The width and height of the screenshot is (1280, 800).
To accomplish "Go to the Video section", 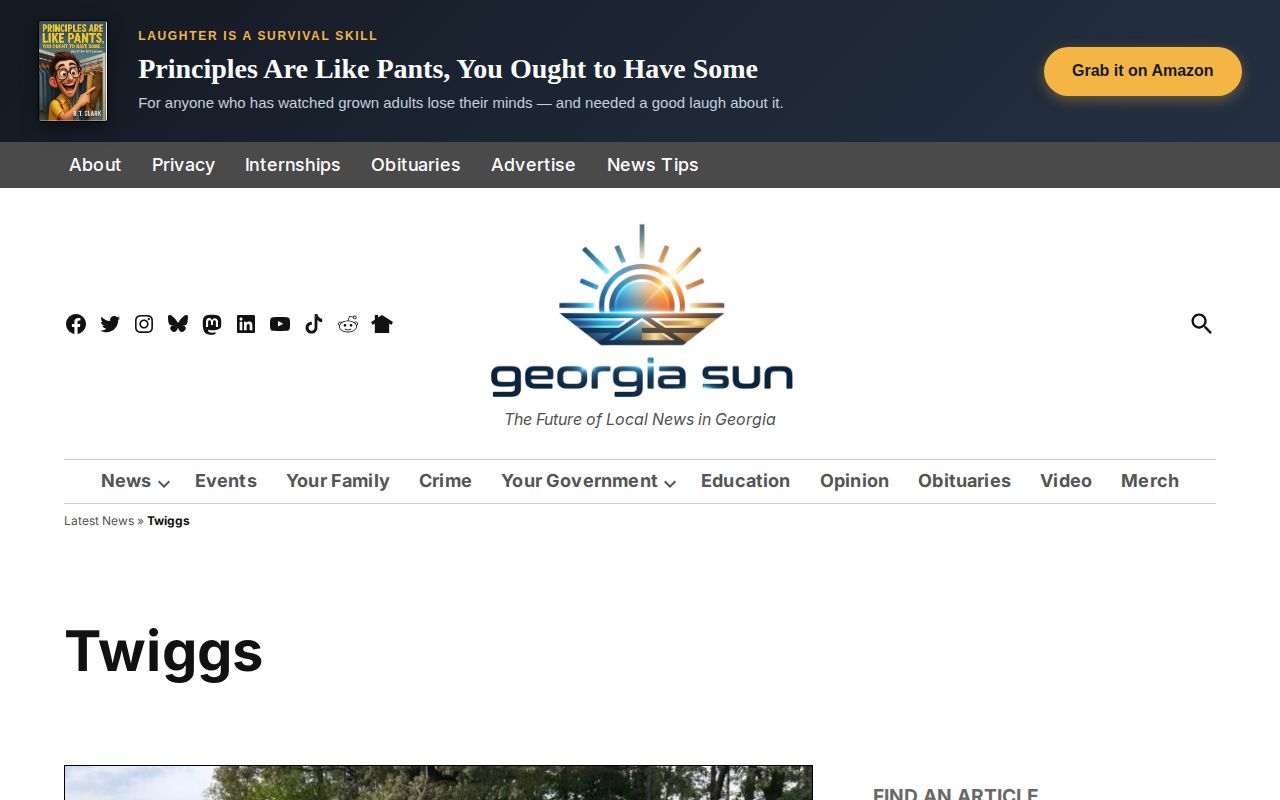I will click(x=1066, y=481).
